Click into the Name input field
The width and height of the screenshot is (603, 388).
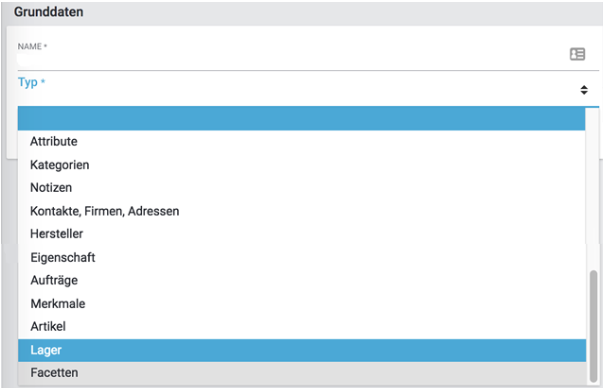(292, 60)
